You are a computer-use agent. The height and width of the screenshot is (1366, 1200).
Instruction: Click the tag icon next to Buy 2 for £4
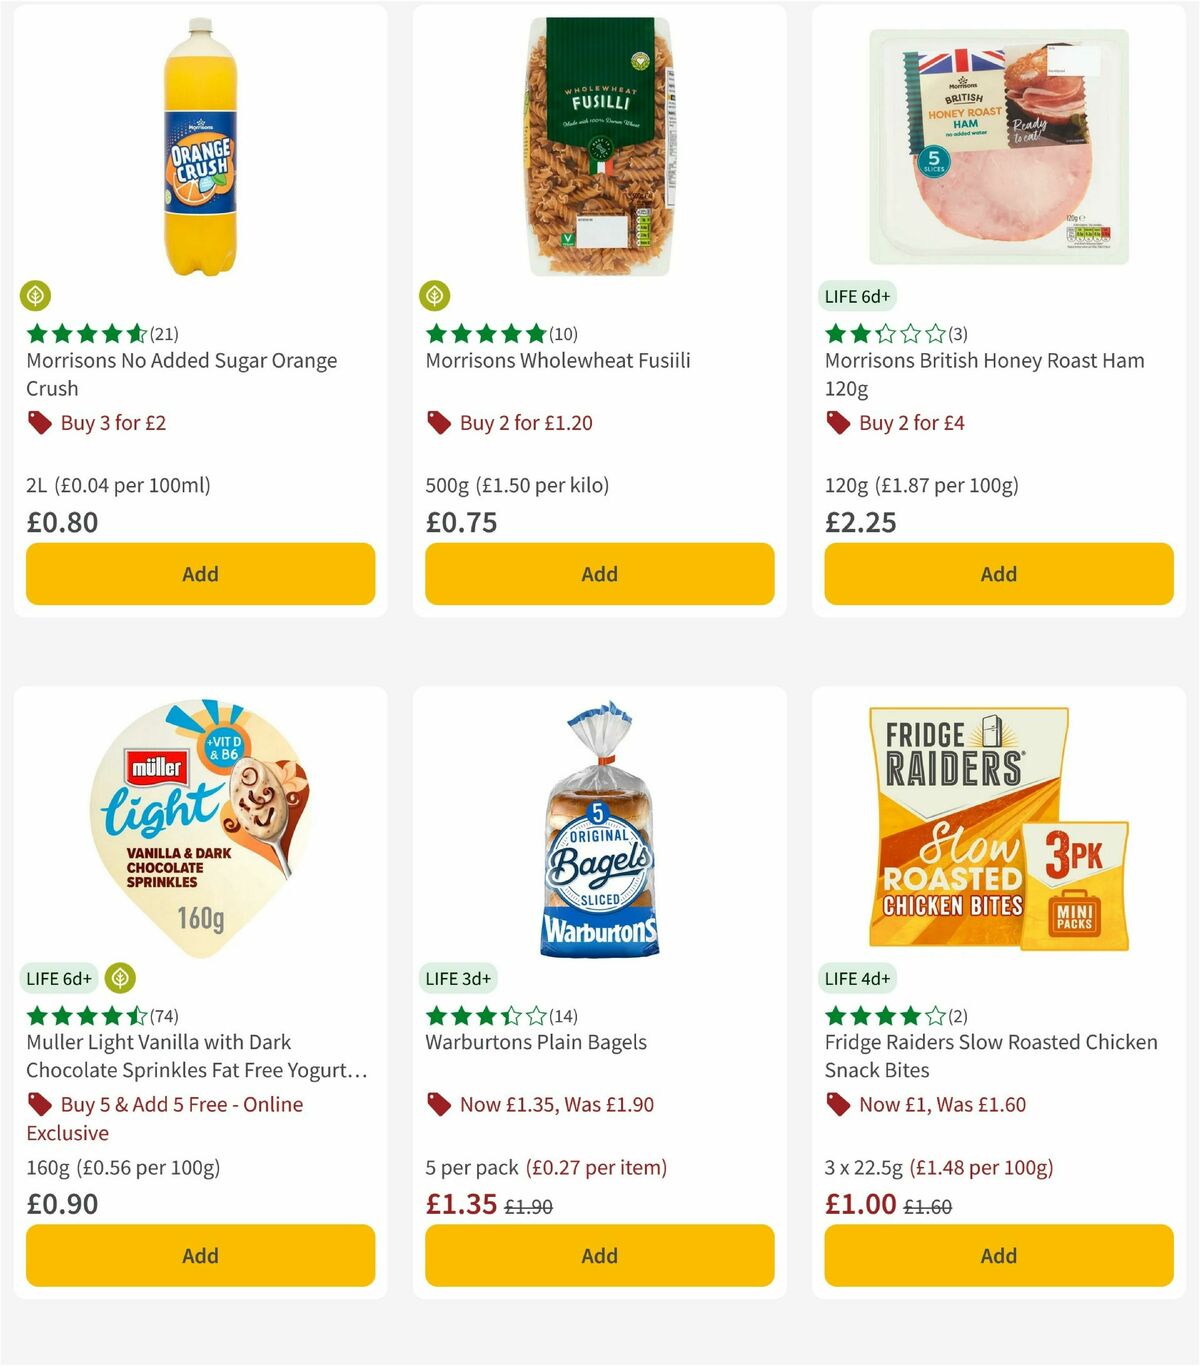click(838, 423)
